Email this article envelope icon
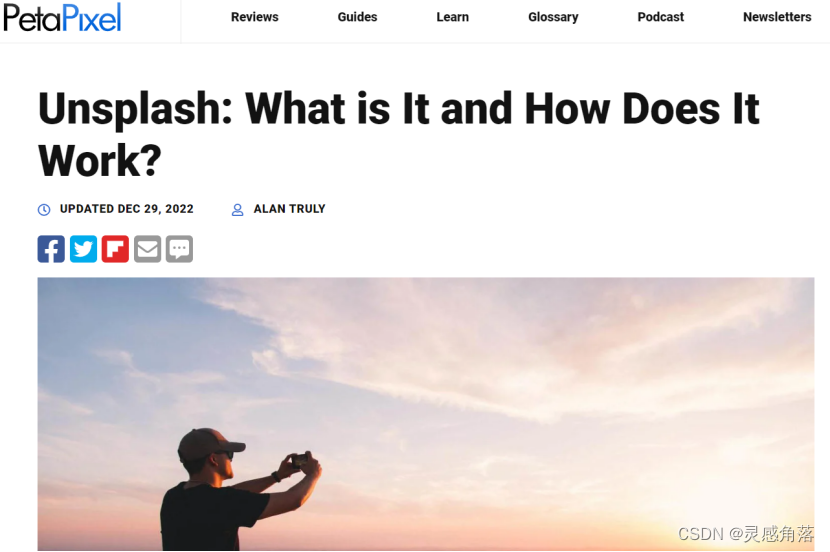 pos(147,249)
